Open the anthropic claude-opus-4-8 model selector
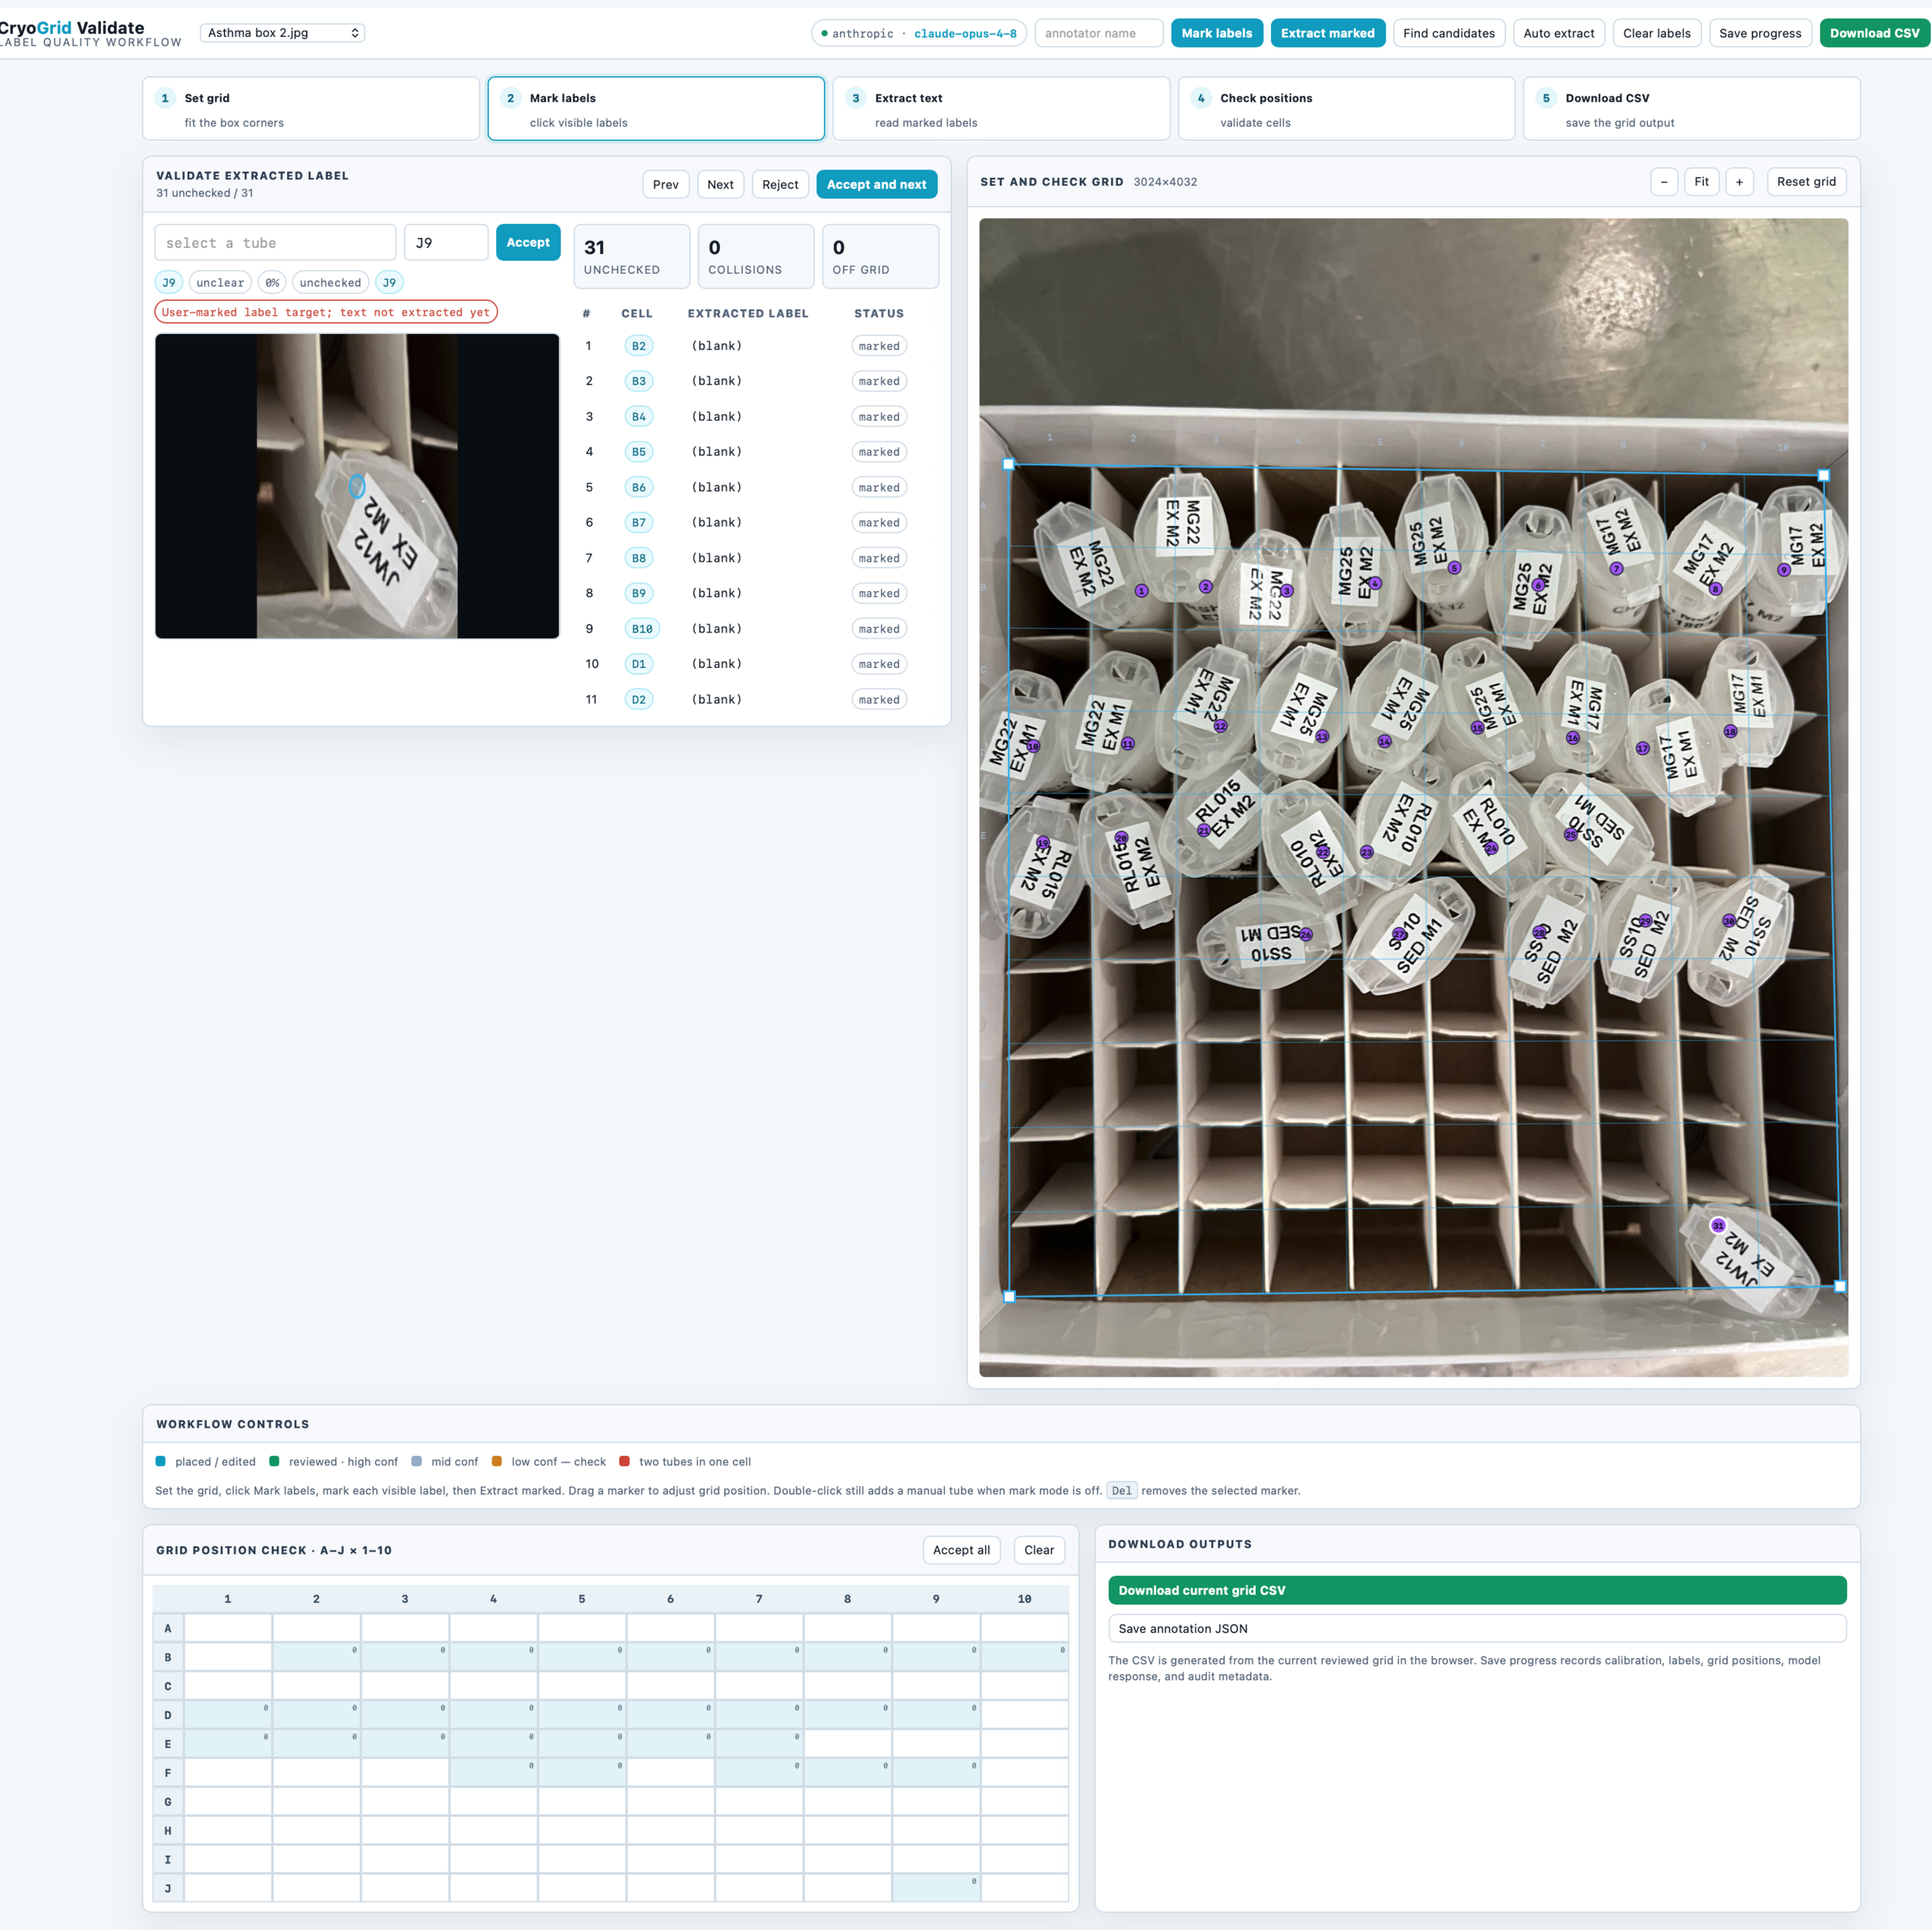1932x1930 pixels. coord(918,33)
